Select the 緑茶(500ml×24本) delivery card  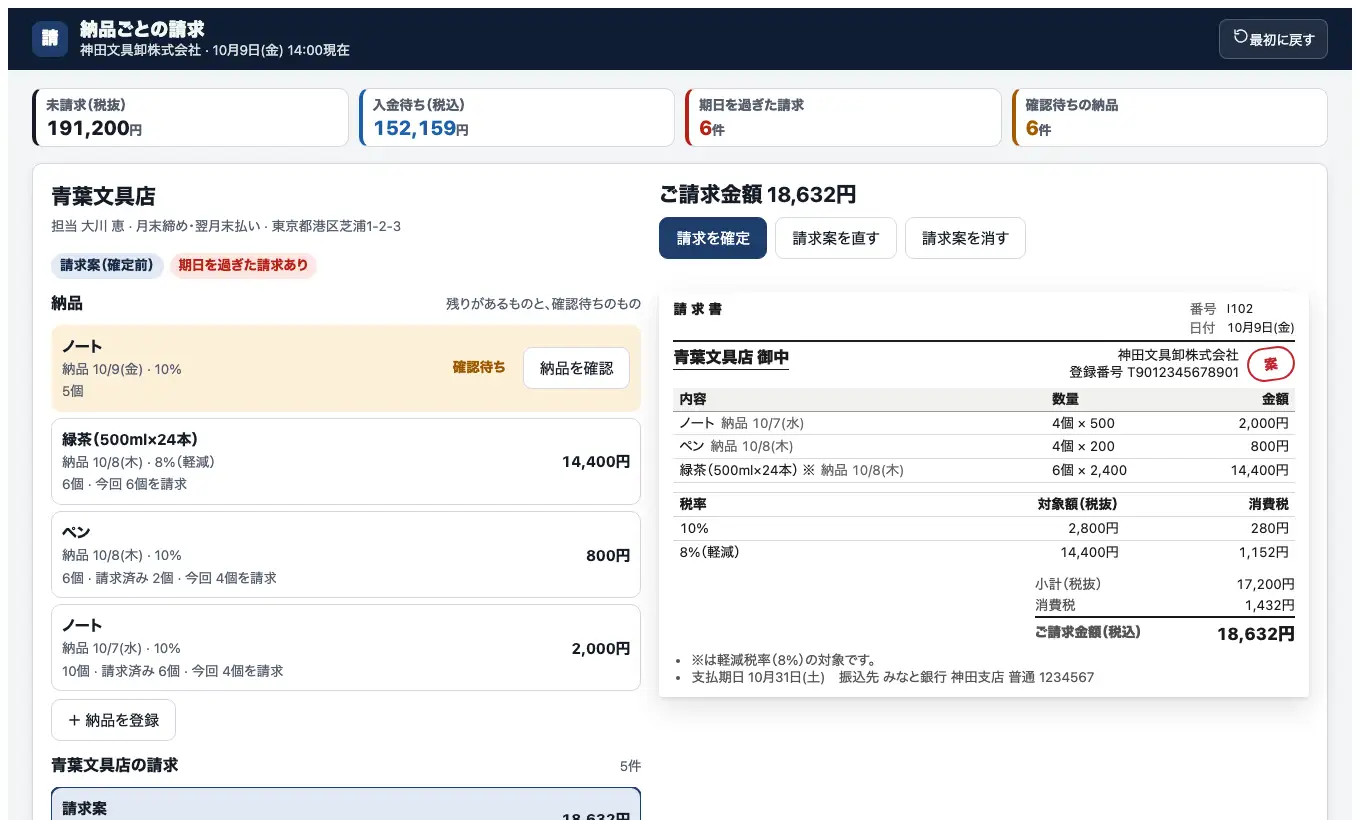tap(346, 461)
